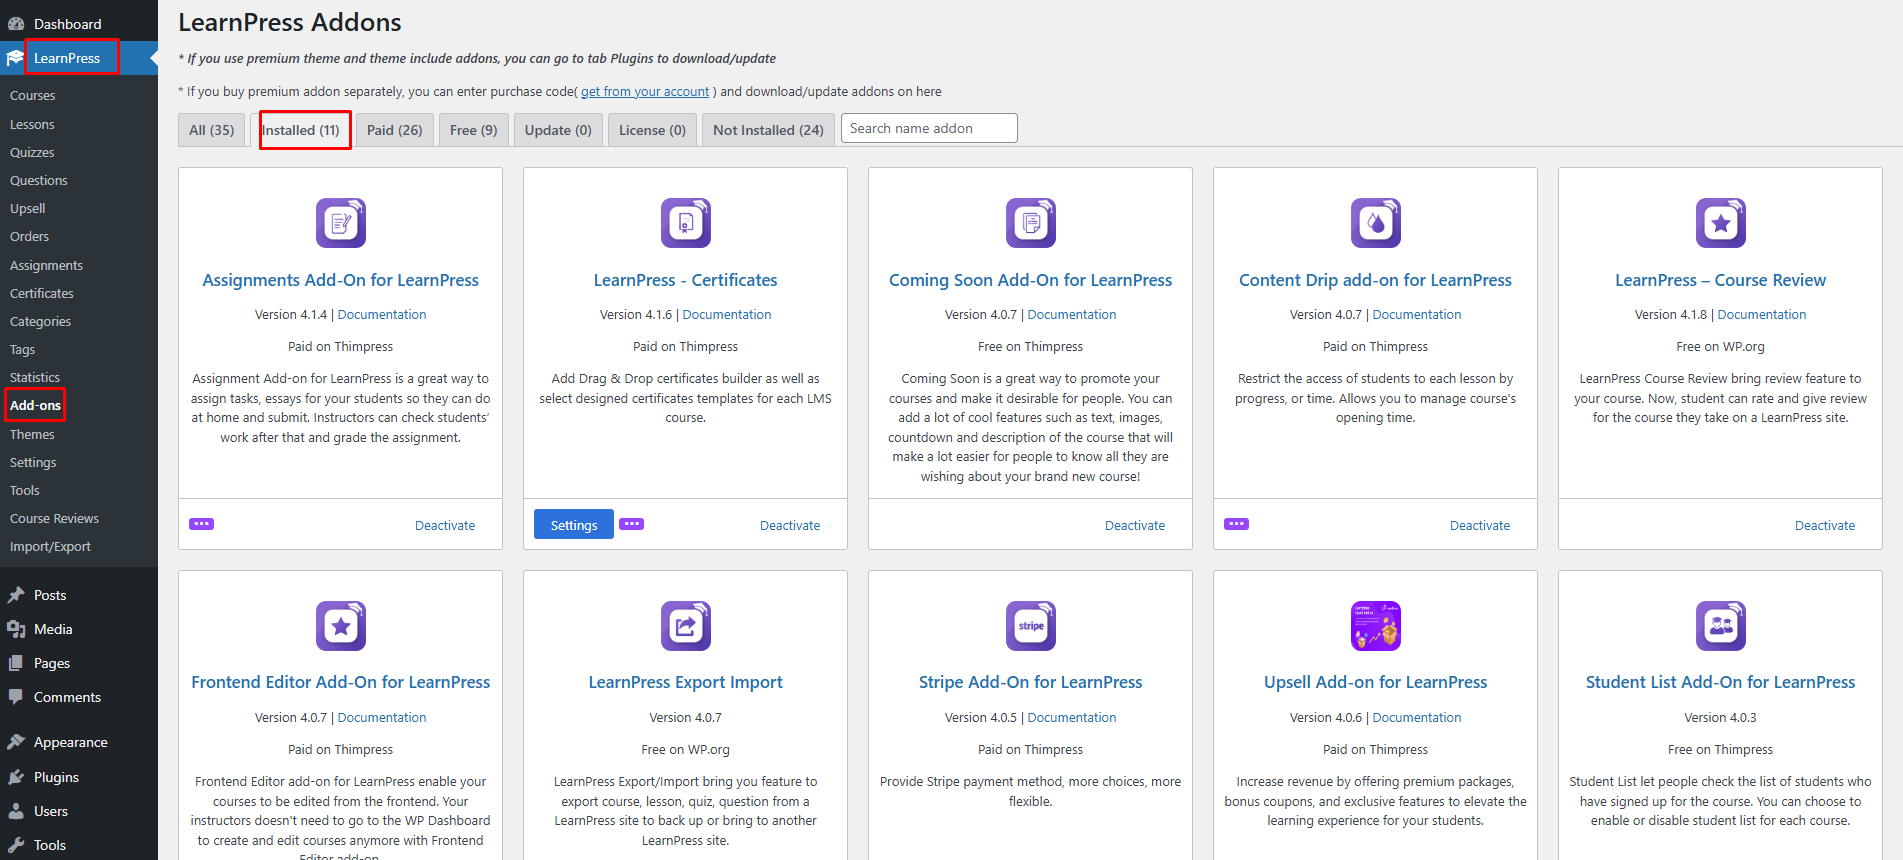Viewport: 1903px width, 860px height.
Task: Switch to the Update (0) tab
Action: (558, 130)
